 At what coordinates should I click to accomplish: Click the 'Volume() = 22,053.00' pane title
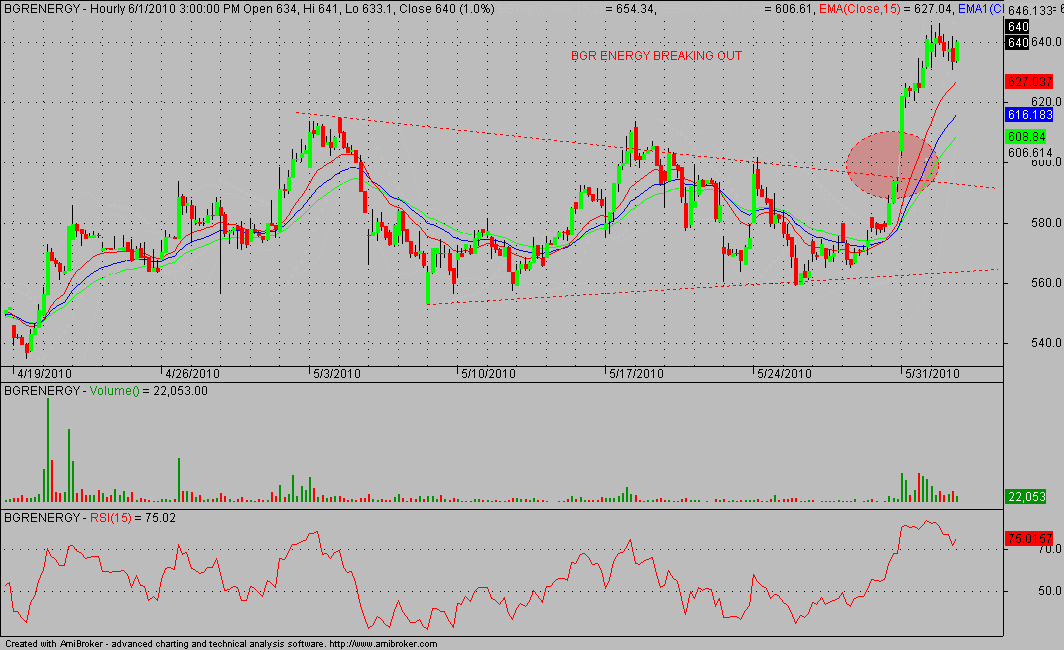click(149, 391)
